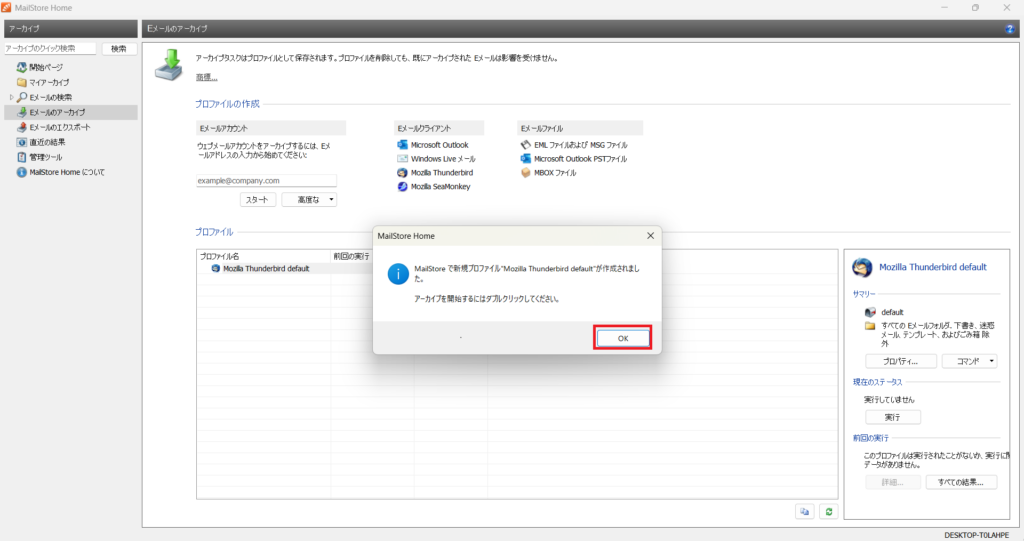
Task: Click the large Thunderbird icon in details panel
Action: tap(862, 267)
